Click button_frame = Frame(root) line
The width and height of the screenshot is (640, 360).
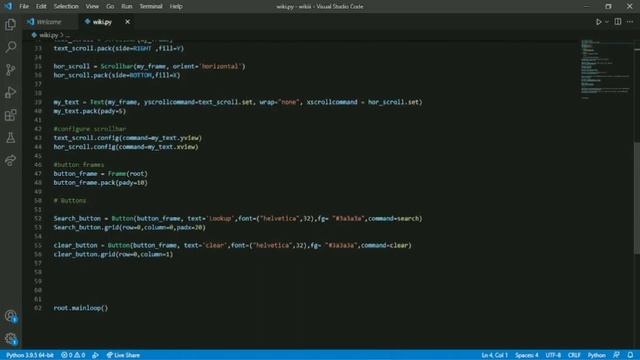coord(100,173)
